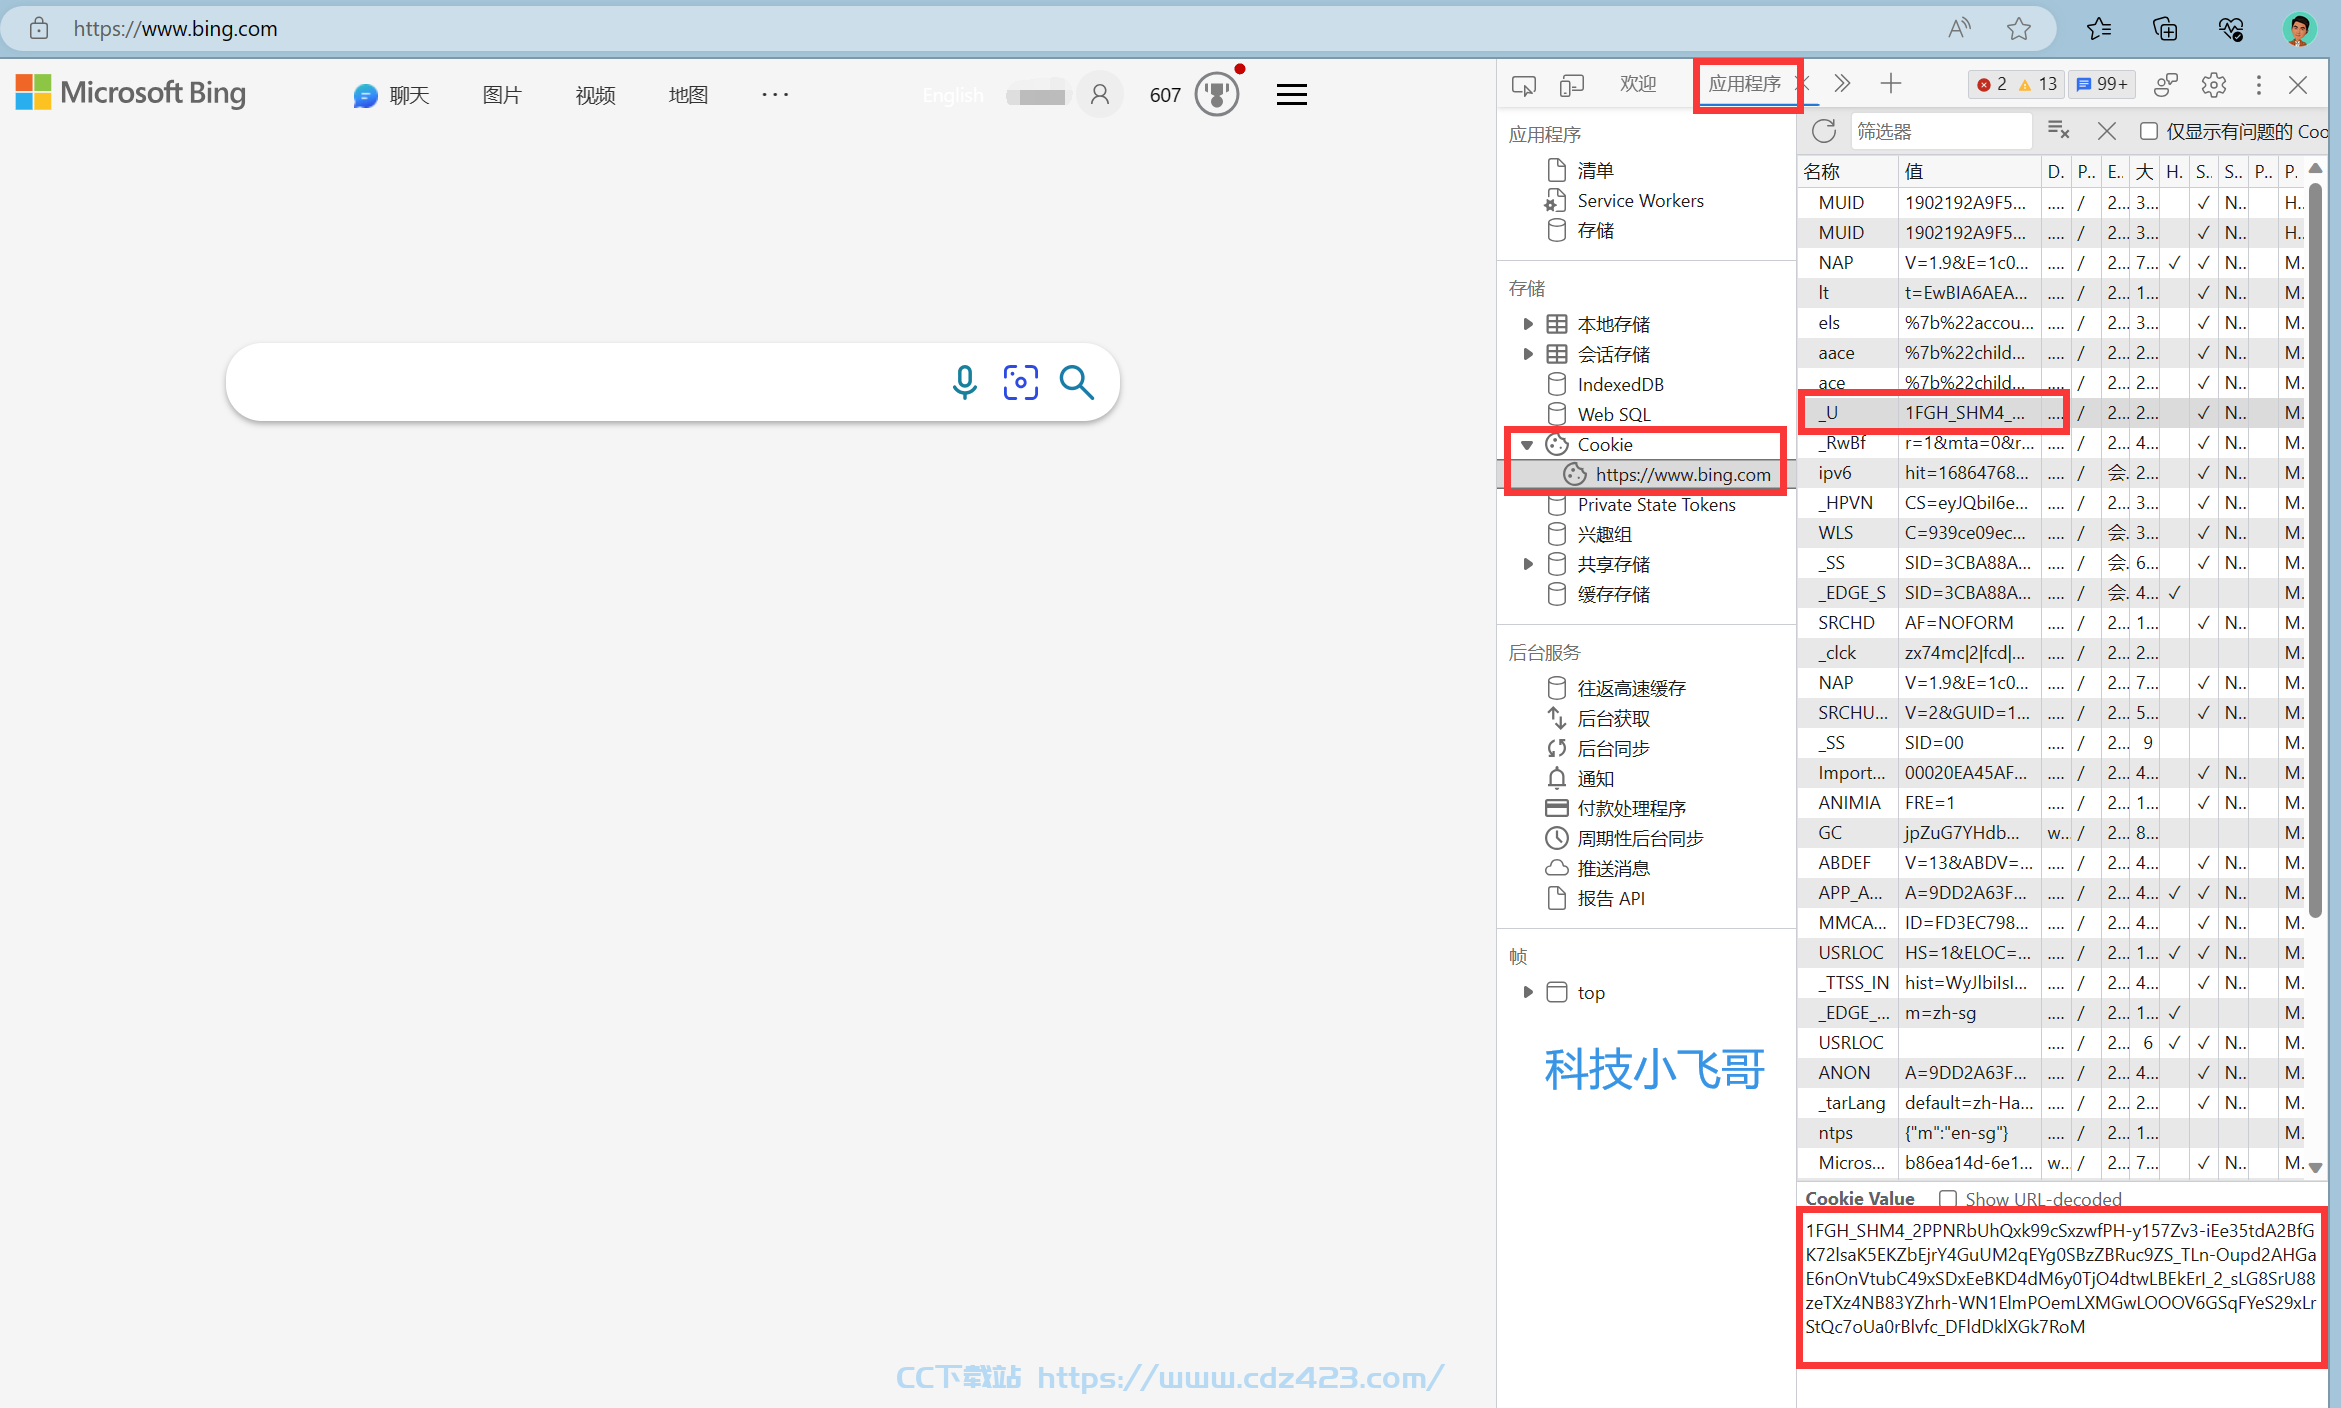Select the _RwBf cookie row
This screenshot has height=1408, width=2341.
(2051, 442)
